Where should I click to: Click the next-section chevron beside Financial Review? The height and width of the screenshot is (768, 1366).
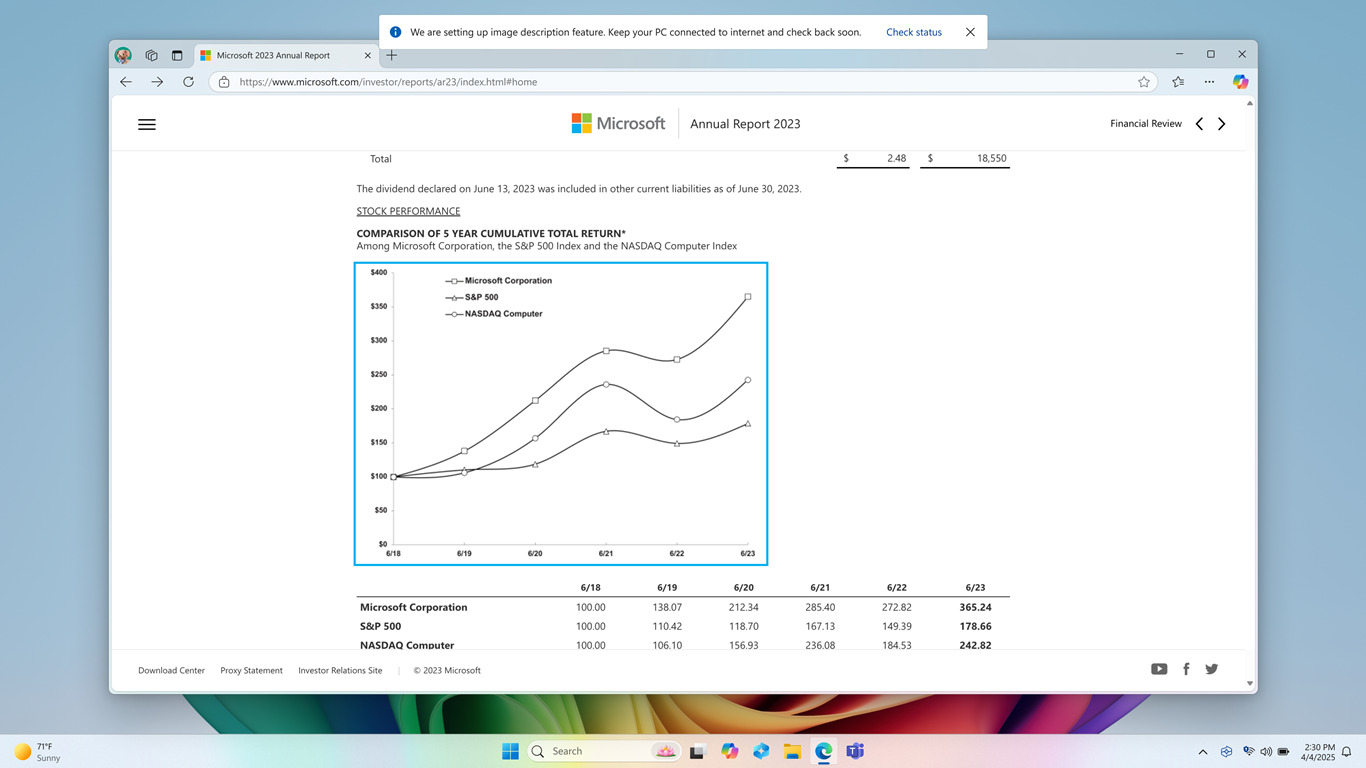pos(1221,123)
